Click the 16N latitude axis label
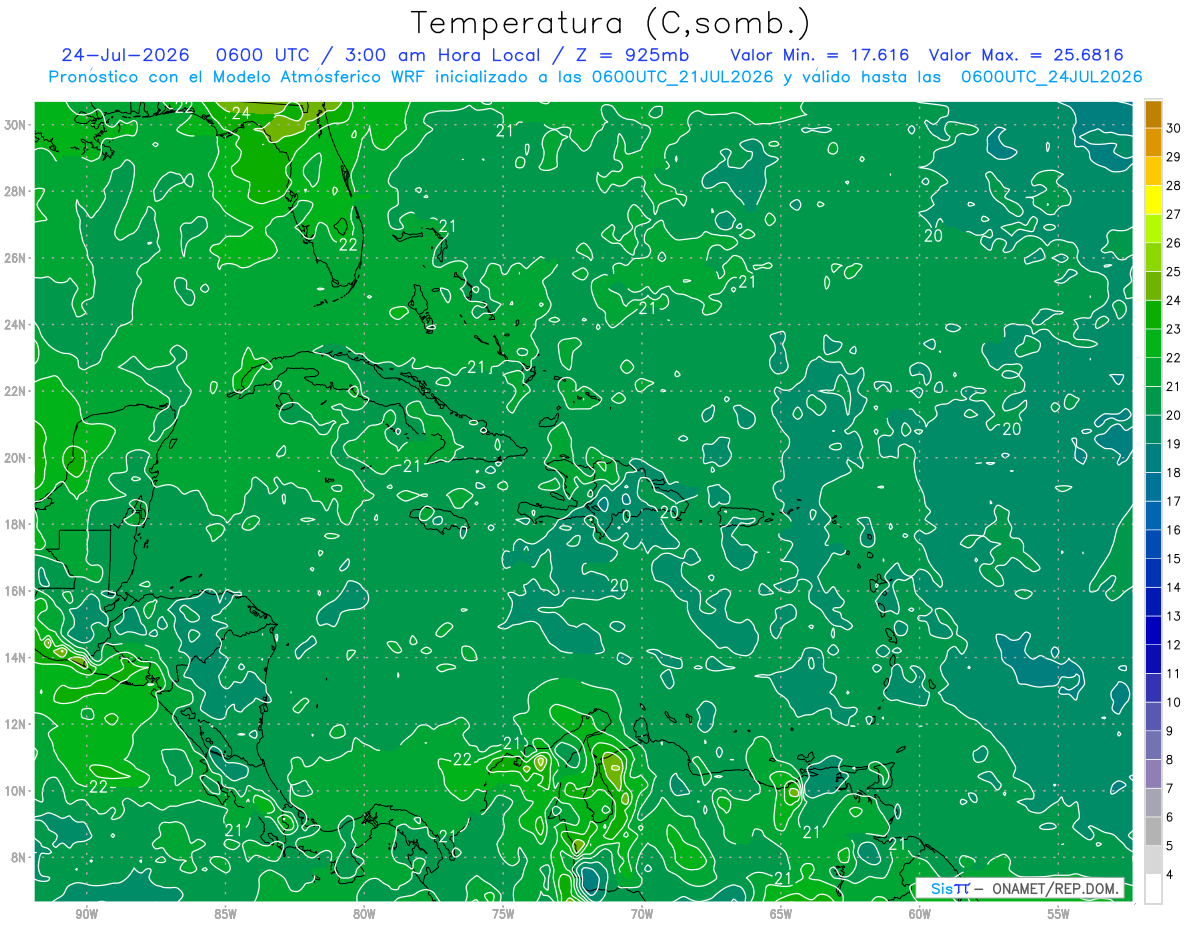Viewport: 1200px width, 927px height. (17, 591)
